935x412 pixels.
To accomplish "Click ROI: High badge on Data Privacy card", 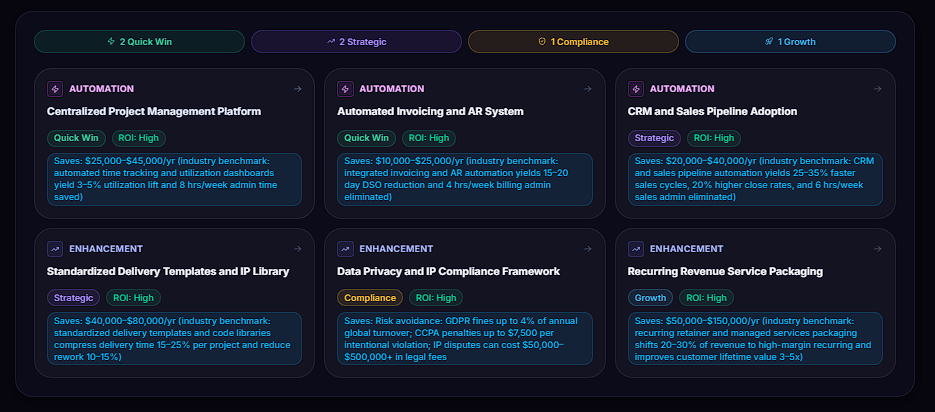I will [436, 298].
